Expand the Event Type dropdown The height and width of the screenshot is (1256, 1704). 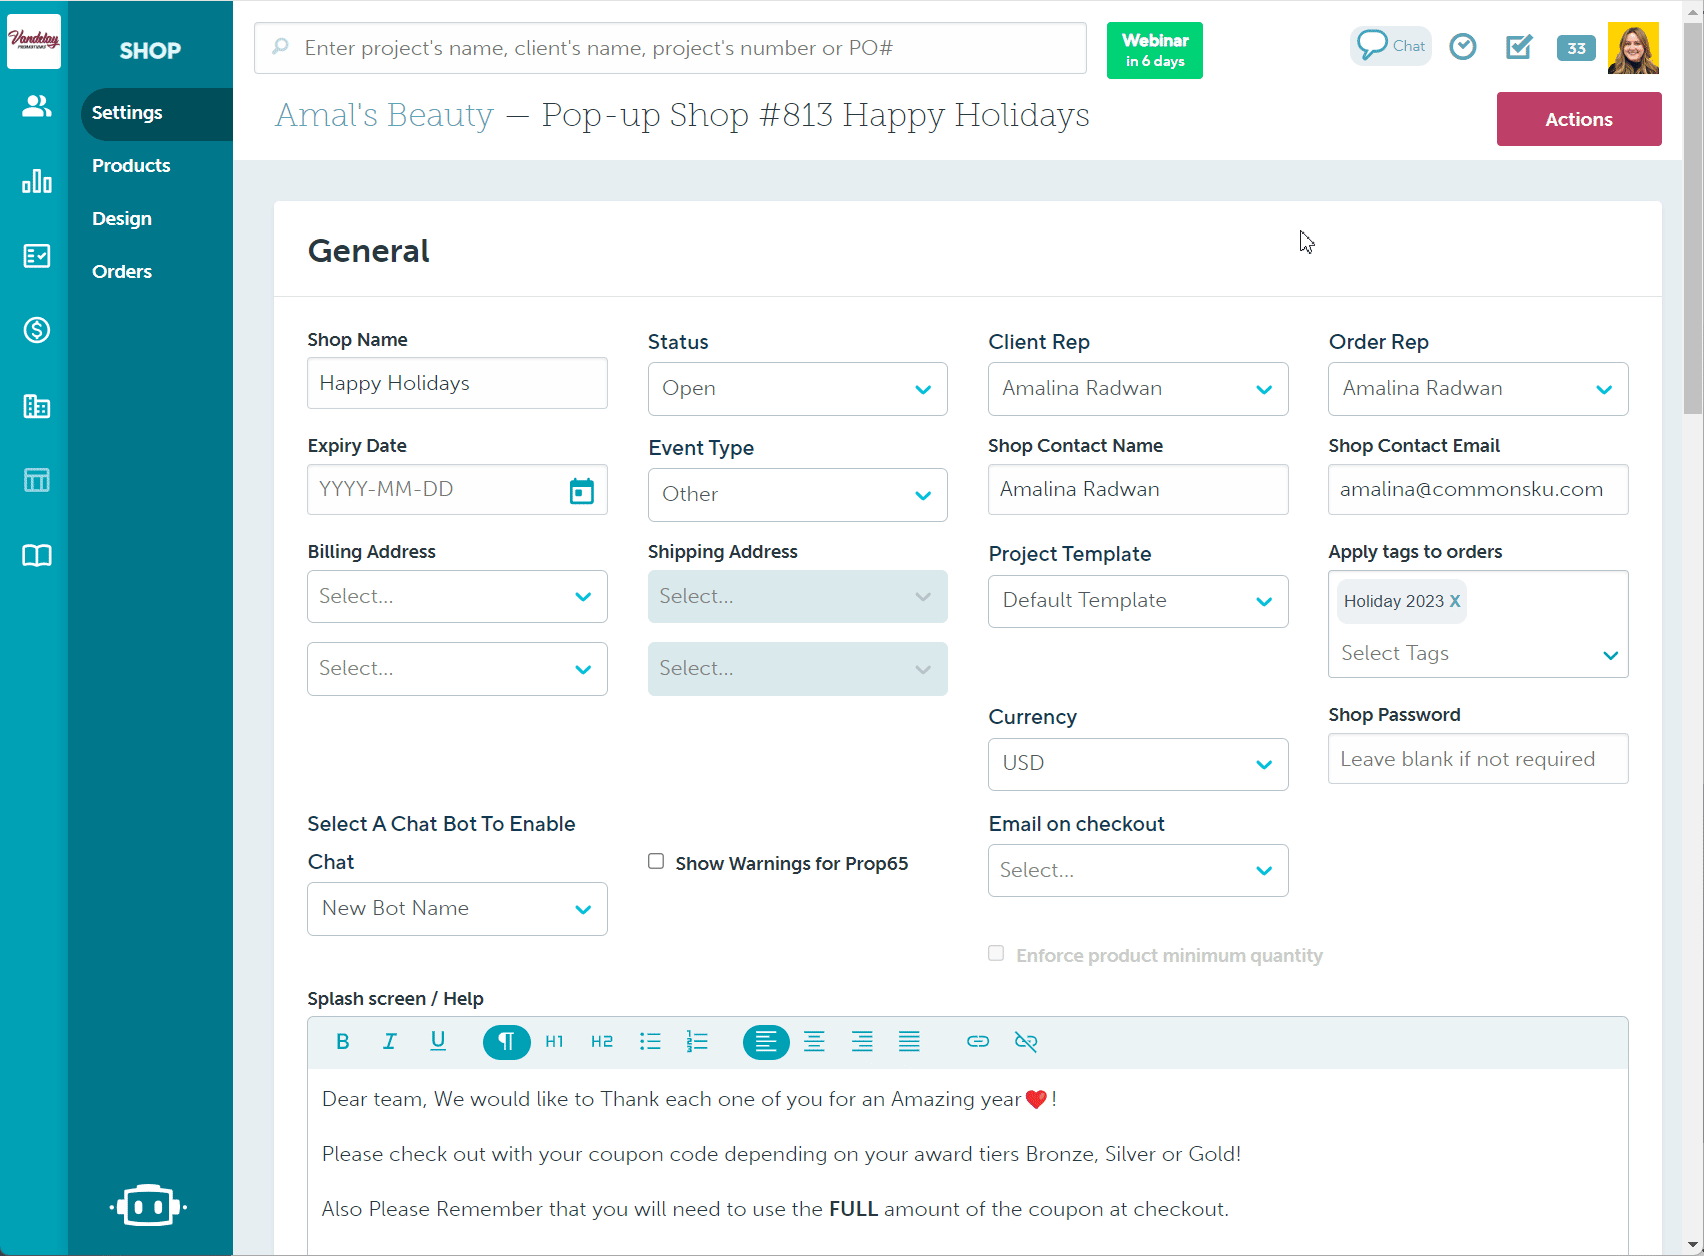point(797,495)
